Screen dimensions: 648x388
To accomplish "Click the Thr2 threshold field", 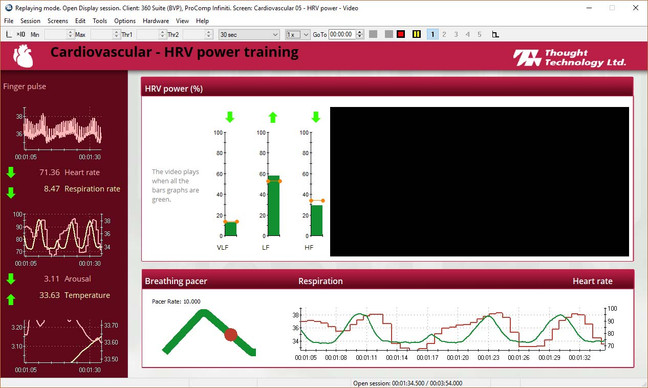I will [x=194, y=34].
